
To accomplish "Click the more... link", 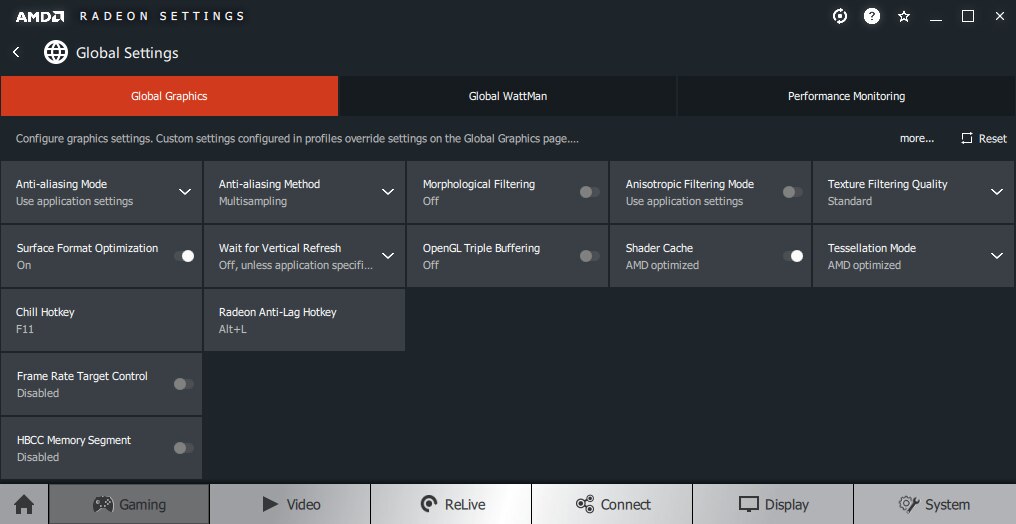I will (917, 138).
